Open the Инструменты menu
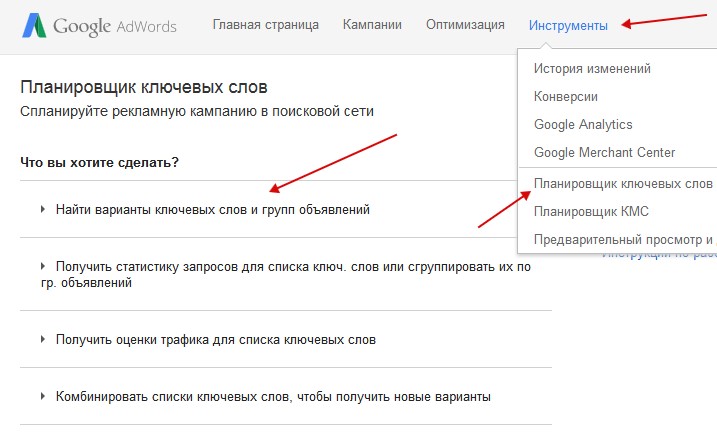717x436 pixels. (568, 25)
